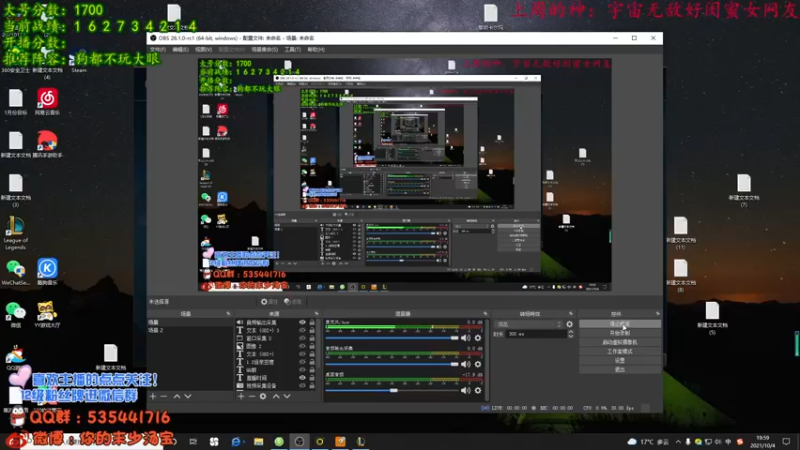Click the streaming button atop Controls dock

point(620,324)
